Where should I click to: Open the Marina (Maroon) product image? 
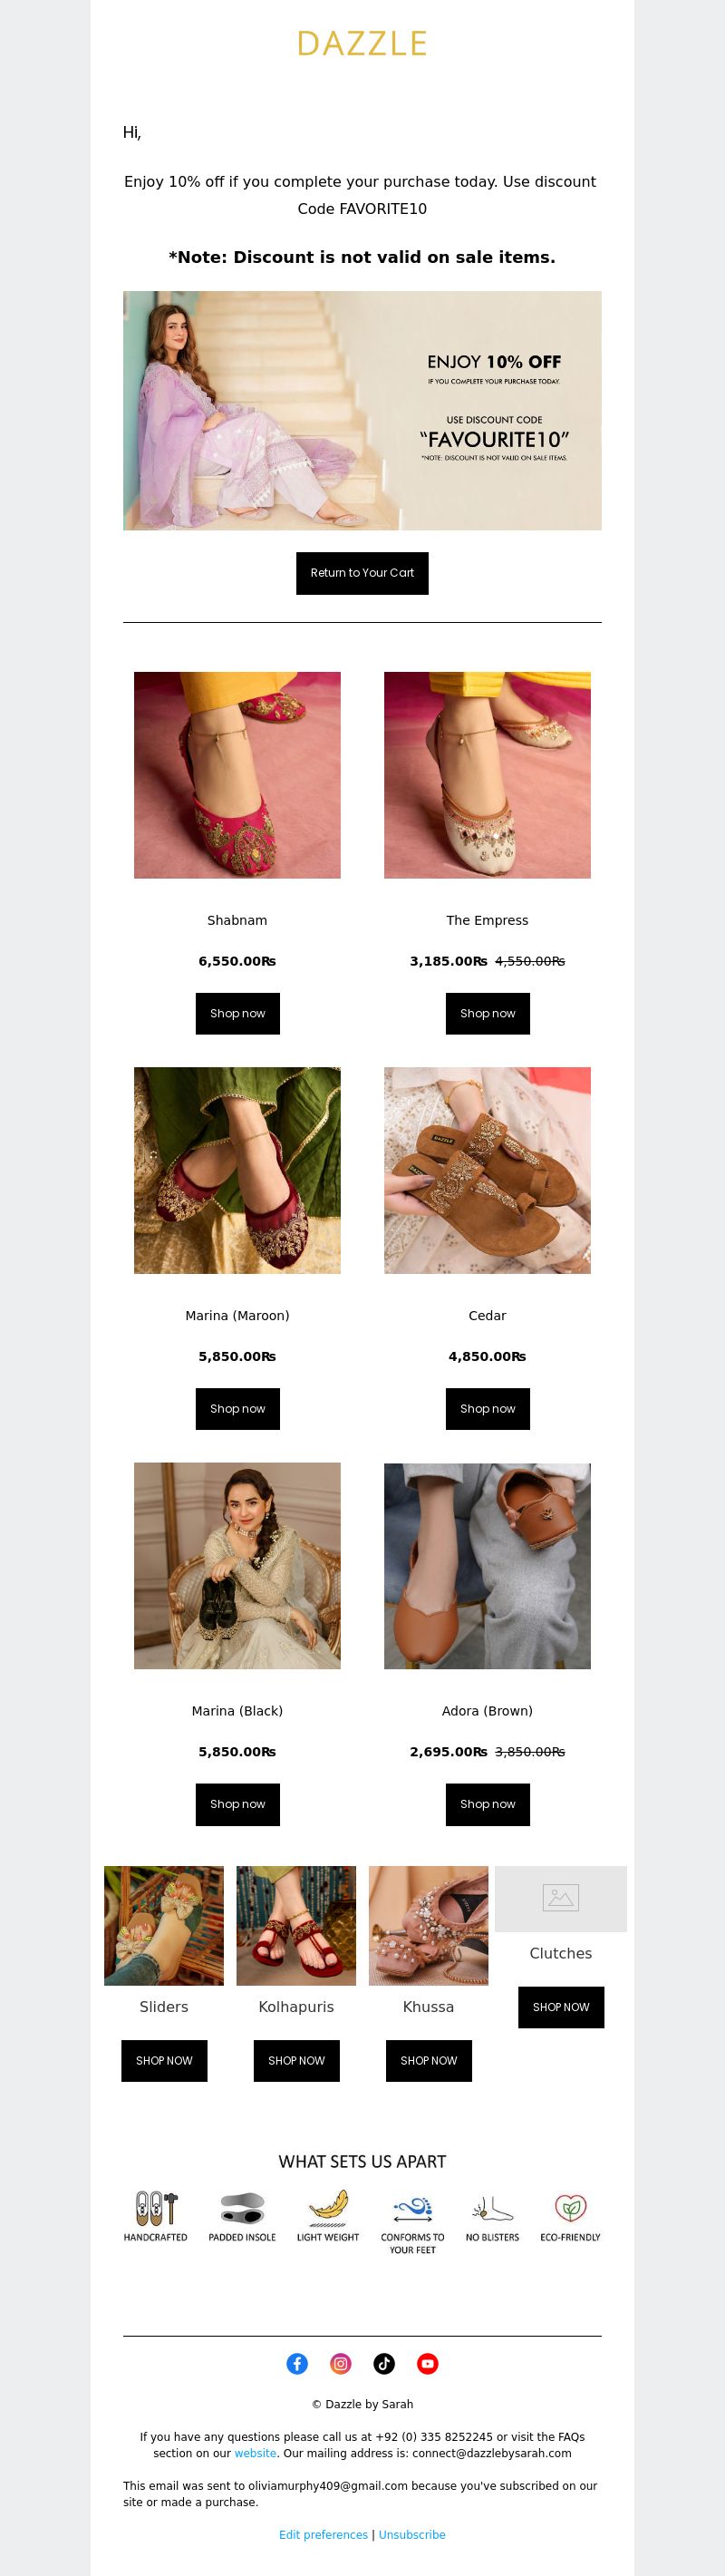tap(237, 1170)
